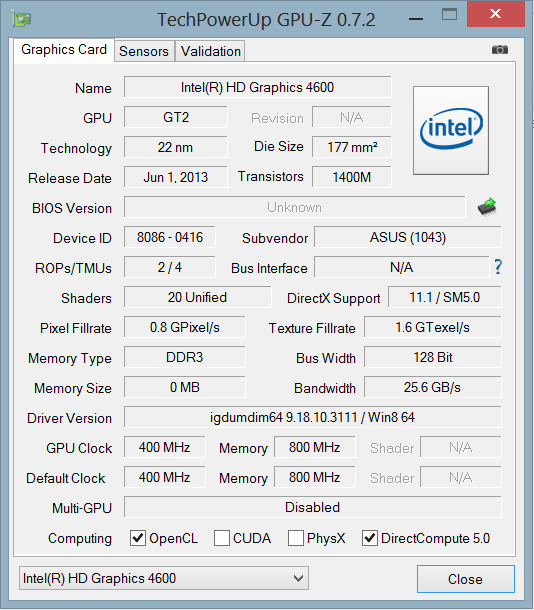This screenshot has height=610, width=534.
Task: Maximize the GPU-Z window
Action: tap(449, 15)
